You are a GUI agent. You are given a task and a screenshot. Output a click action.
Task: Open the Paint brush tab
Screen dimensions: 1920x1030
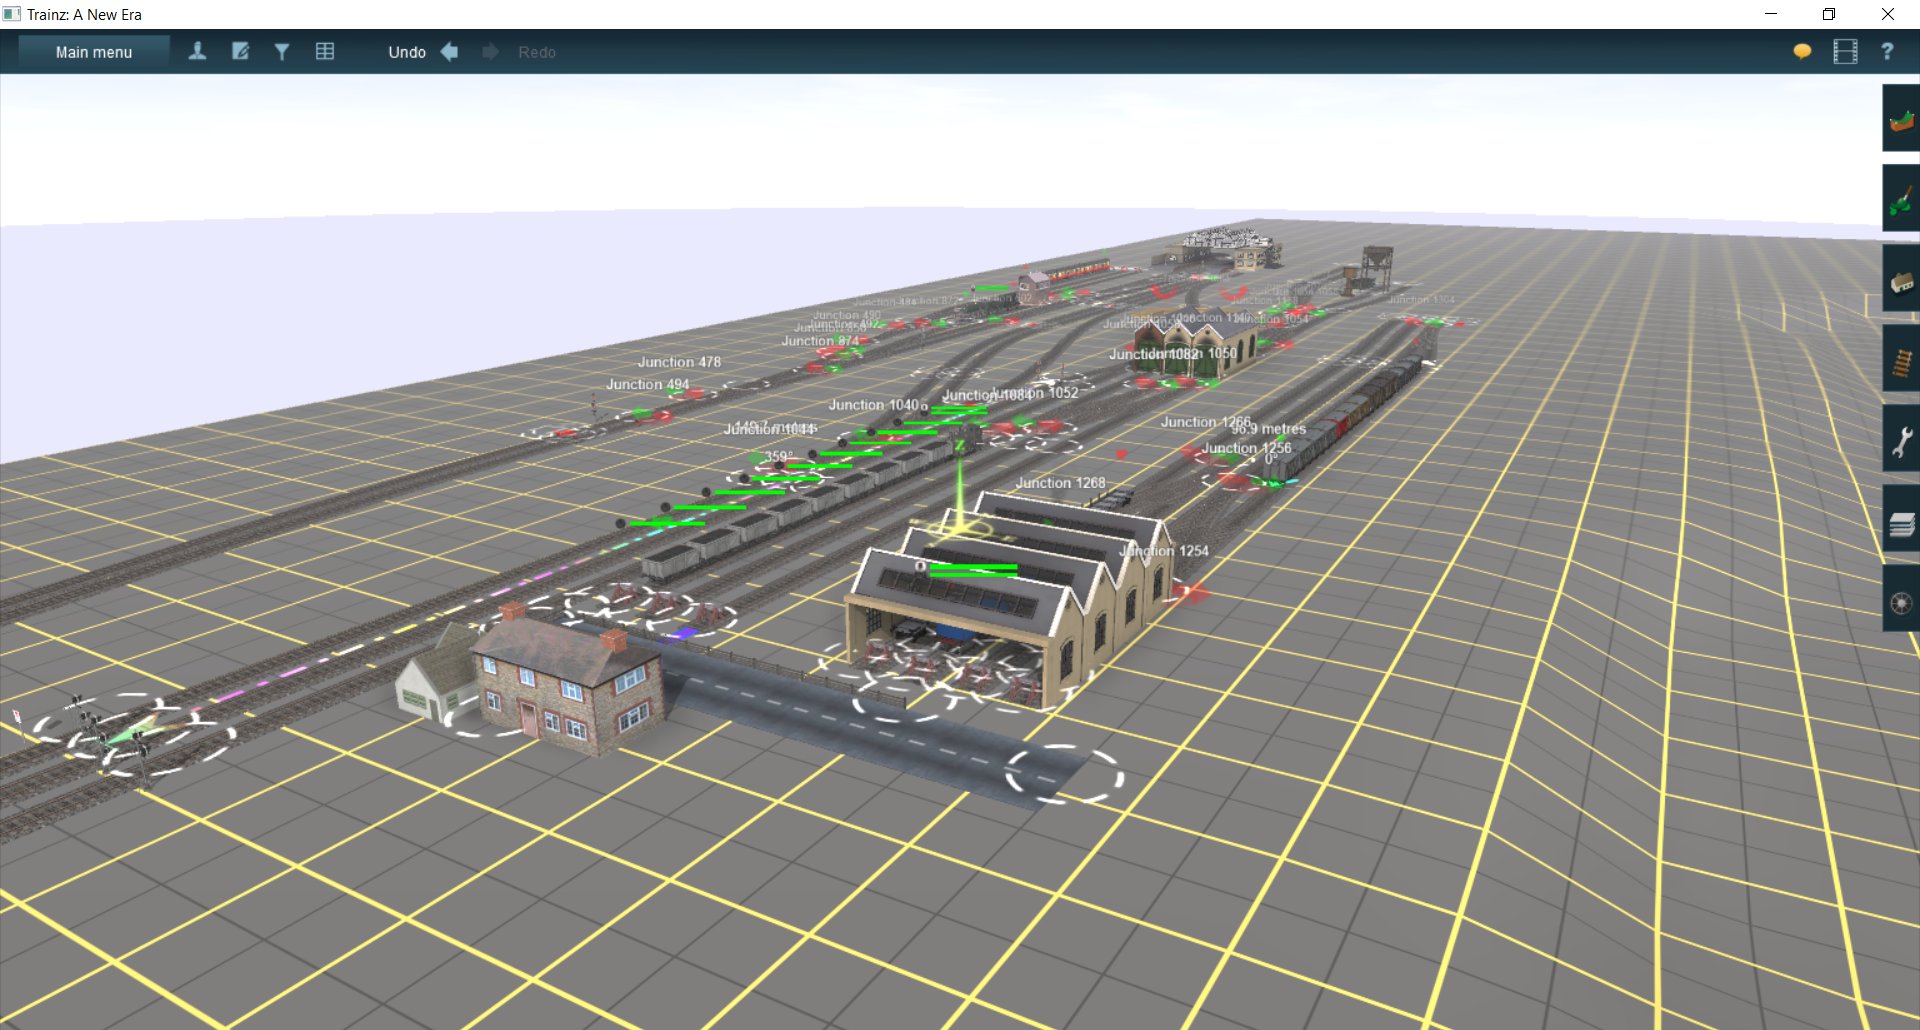tap(1901, 199)
